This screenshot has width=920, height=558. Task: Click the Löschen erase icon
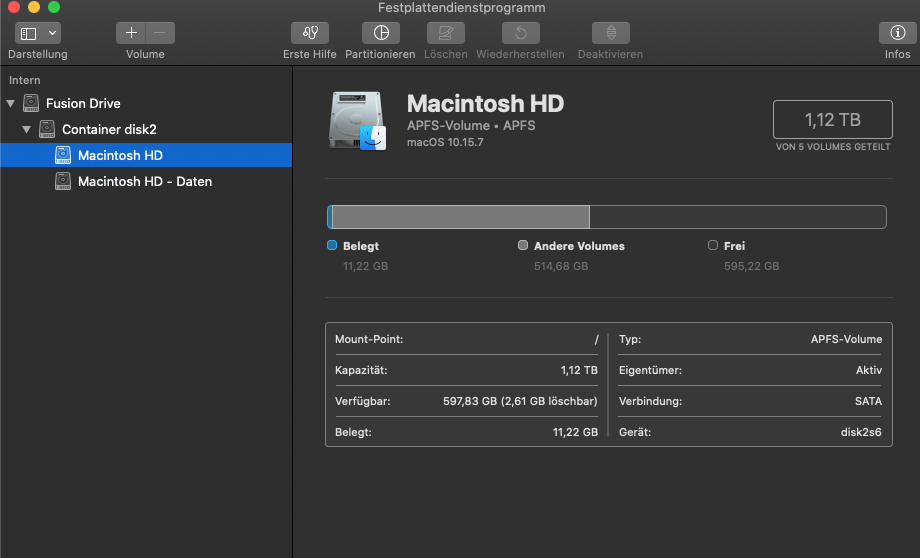(x=445, y=33)
